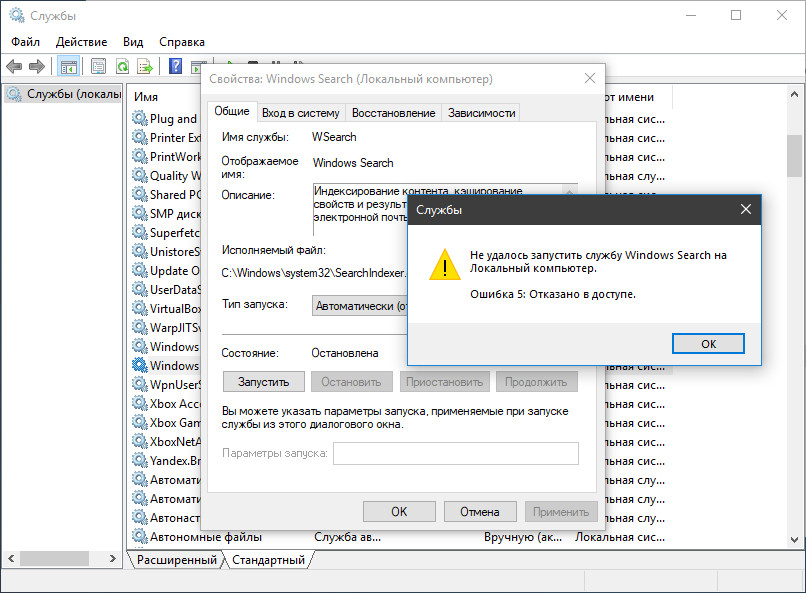The image size is (806, 593).
Task: Click the Вручную (ак... startup type cell
Action: point(523,537)
